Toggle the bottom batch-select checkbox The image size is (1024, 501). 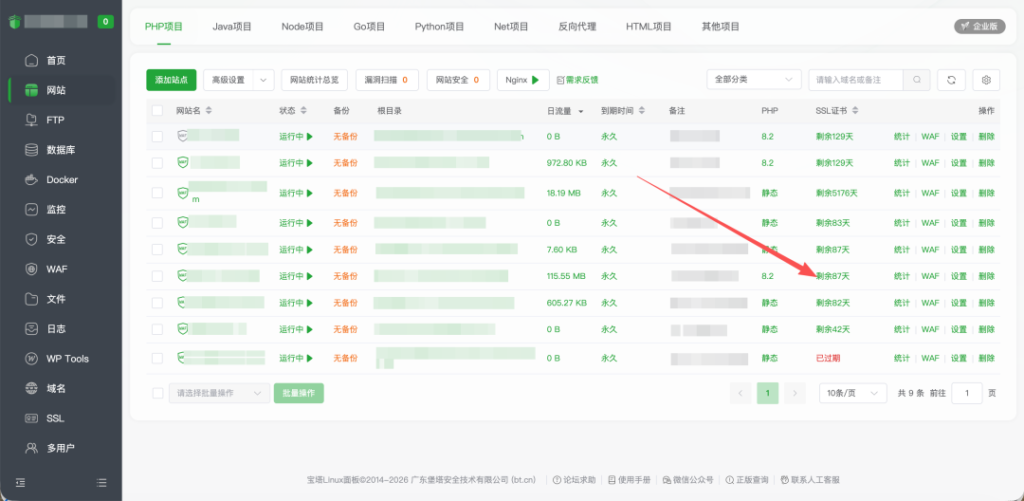coord(157,393)
